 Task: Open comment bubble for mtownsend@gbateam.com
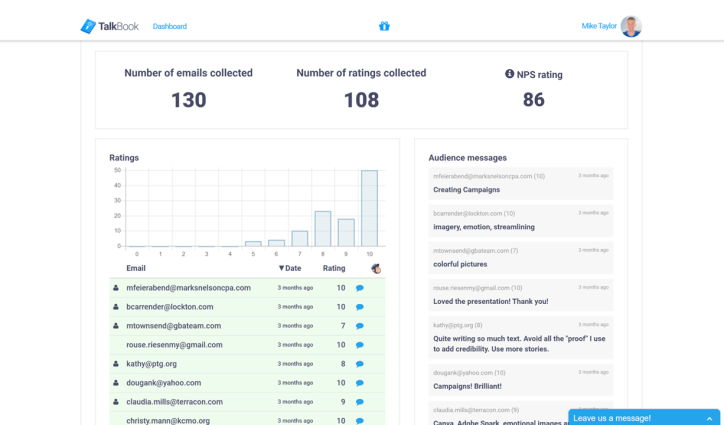(360, 326)
